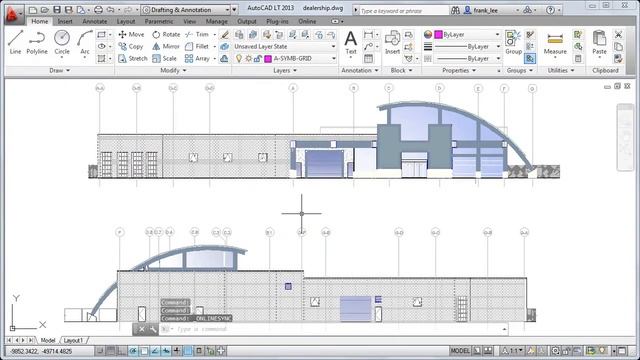Viewport: 640px width, 360px height.
Task: Open the AutoCAD application menu button
Action: [x=14, y=14]
